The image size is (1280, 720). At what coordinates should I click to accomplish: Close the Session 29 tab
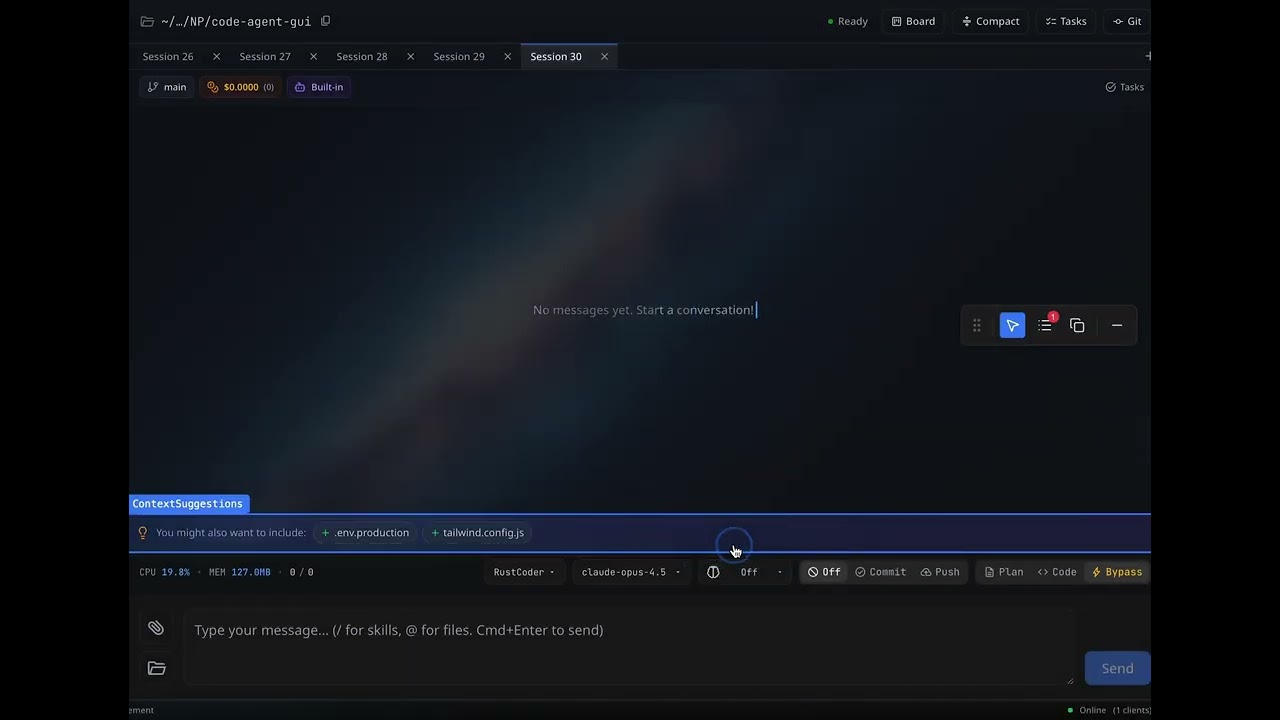pos(507,57)
